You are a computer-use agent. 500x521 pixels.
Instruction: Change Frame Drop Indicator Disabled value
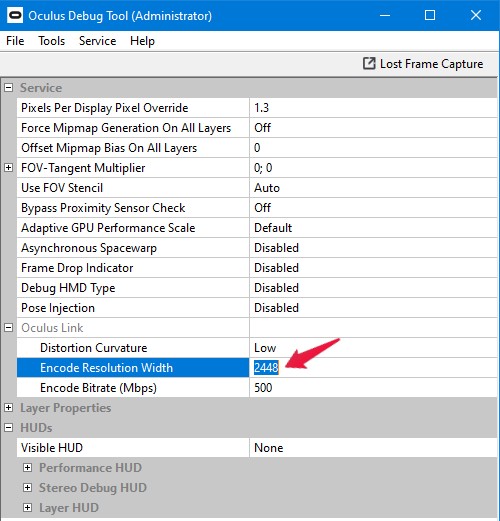click(373, 268)
